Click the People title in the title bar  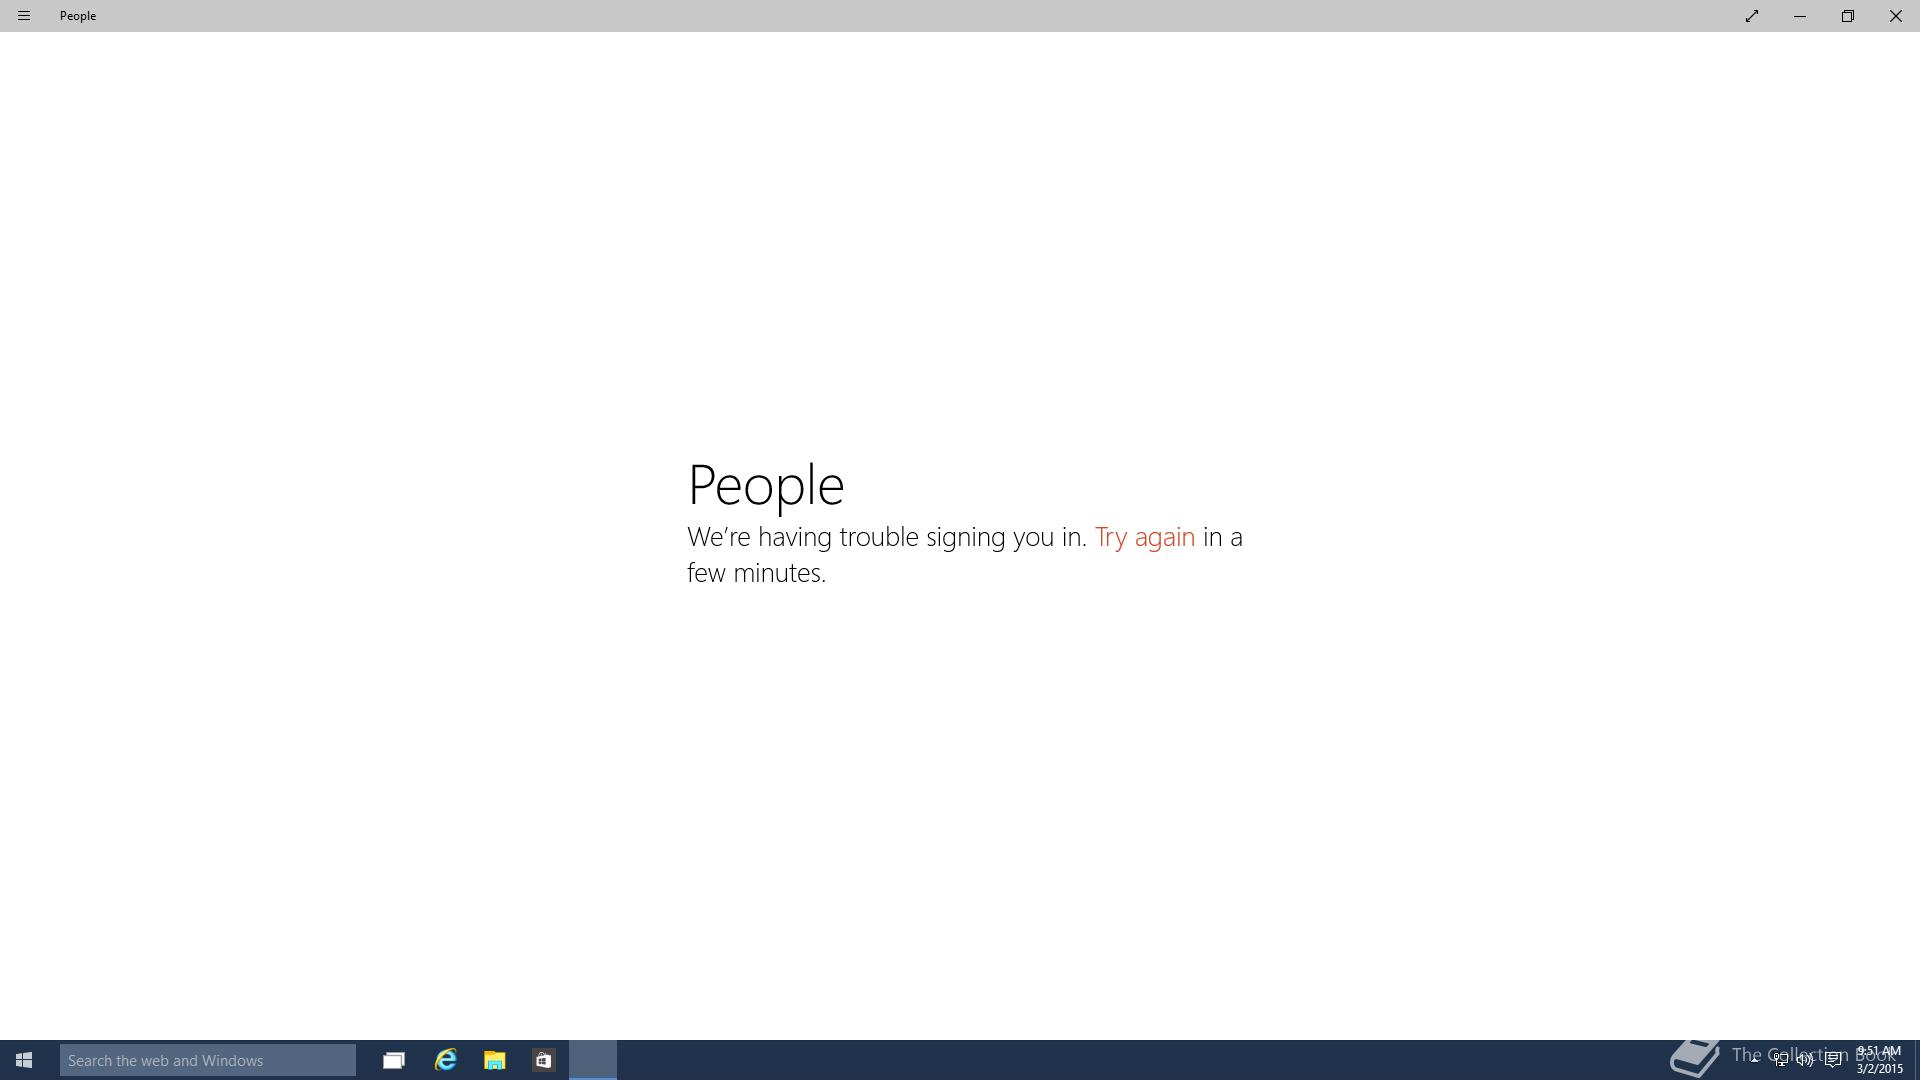(78, 16)
